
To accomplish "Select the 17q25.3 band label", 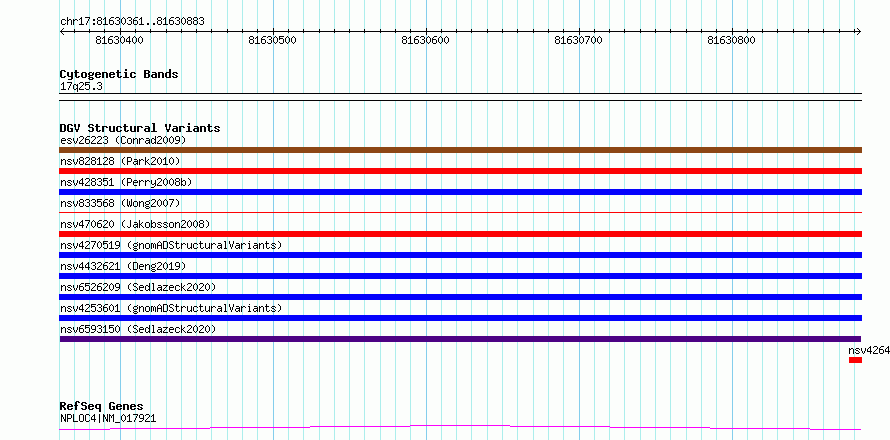I will pyautogui.click(x=81, y=87).
